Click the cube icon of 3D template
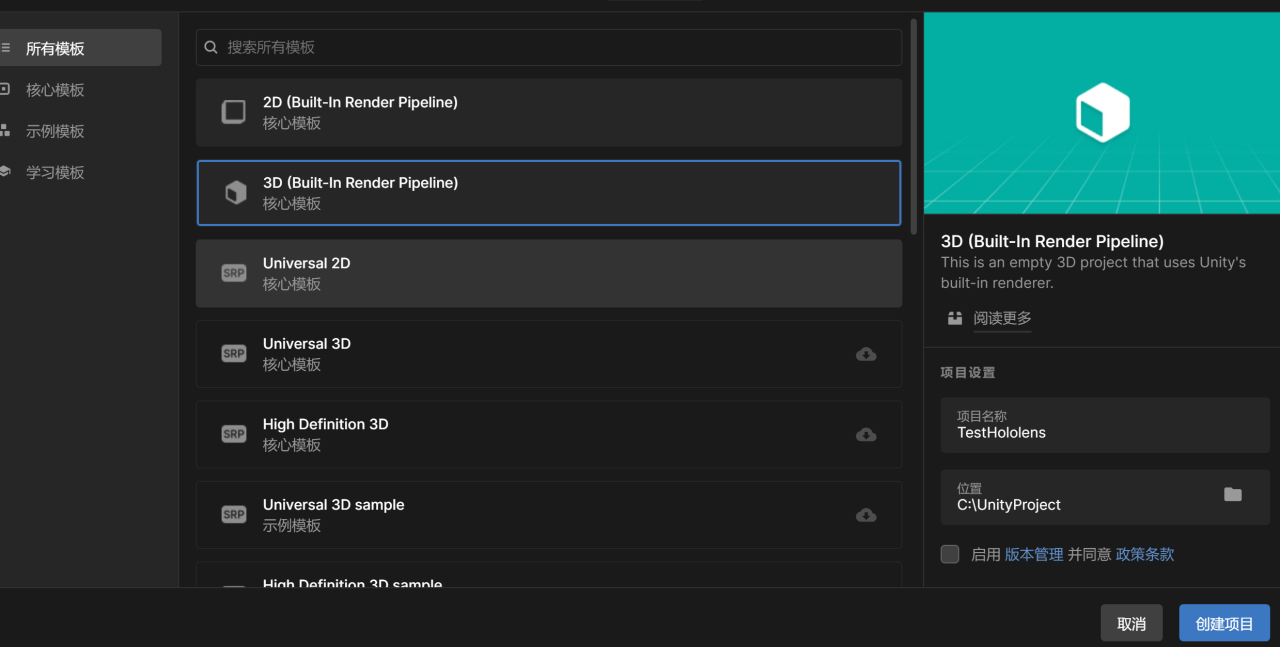 coord(235,193)
